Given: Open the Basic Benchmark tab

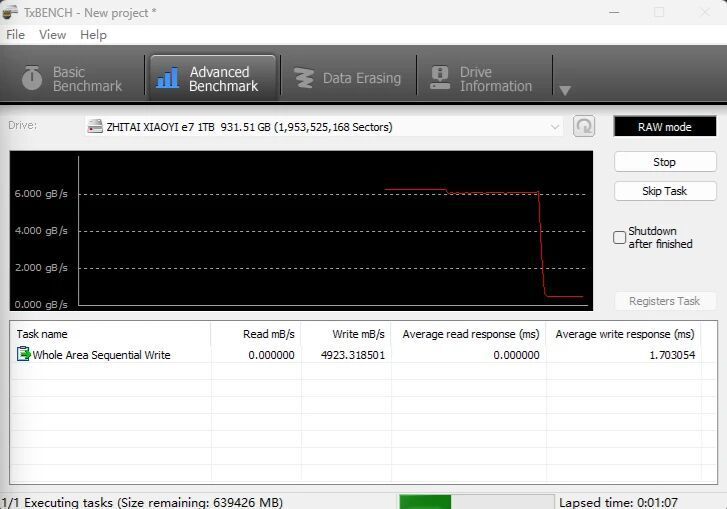Looking at the screenshot, I should tap(72, 78).
